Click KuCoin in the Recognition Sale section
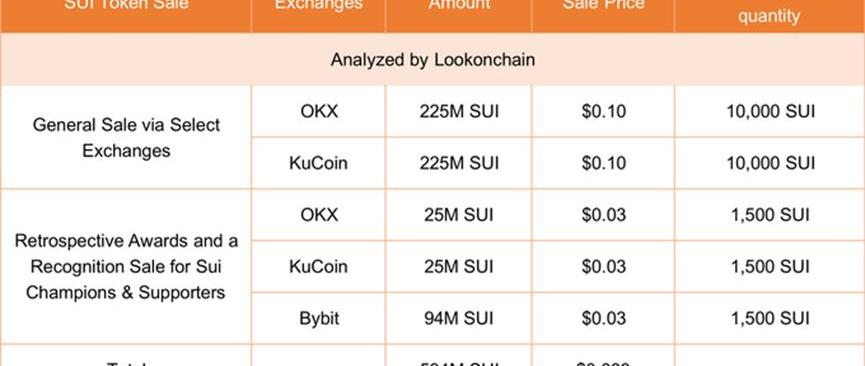The height and width of the screenshot is (366, 865). tap(318, 267)
